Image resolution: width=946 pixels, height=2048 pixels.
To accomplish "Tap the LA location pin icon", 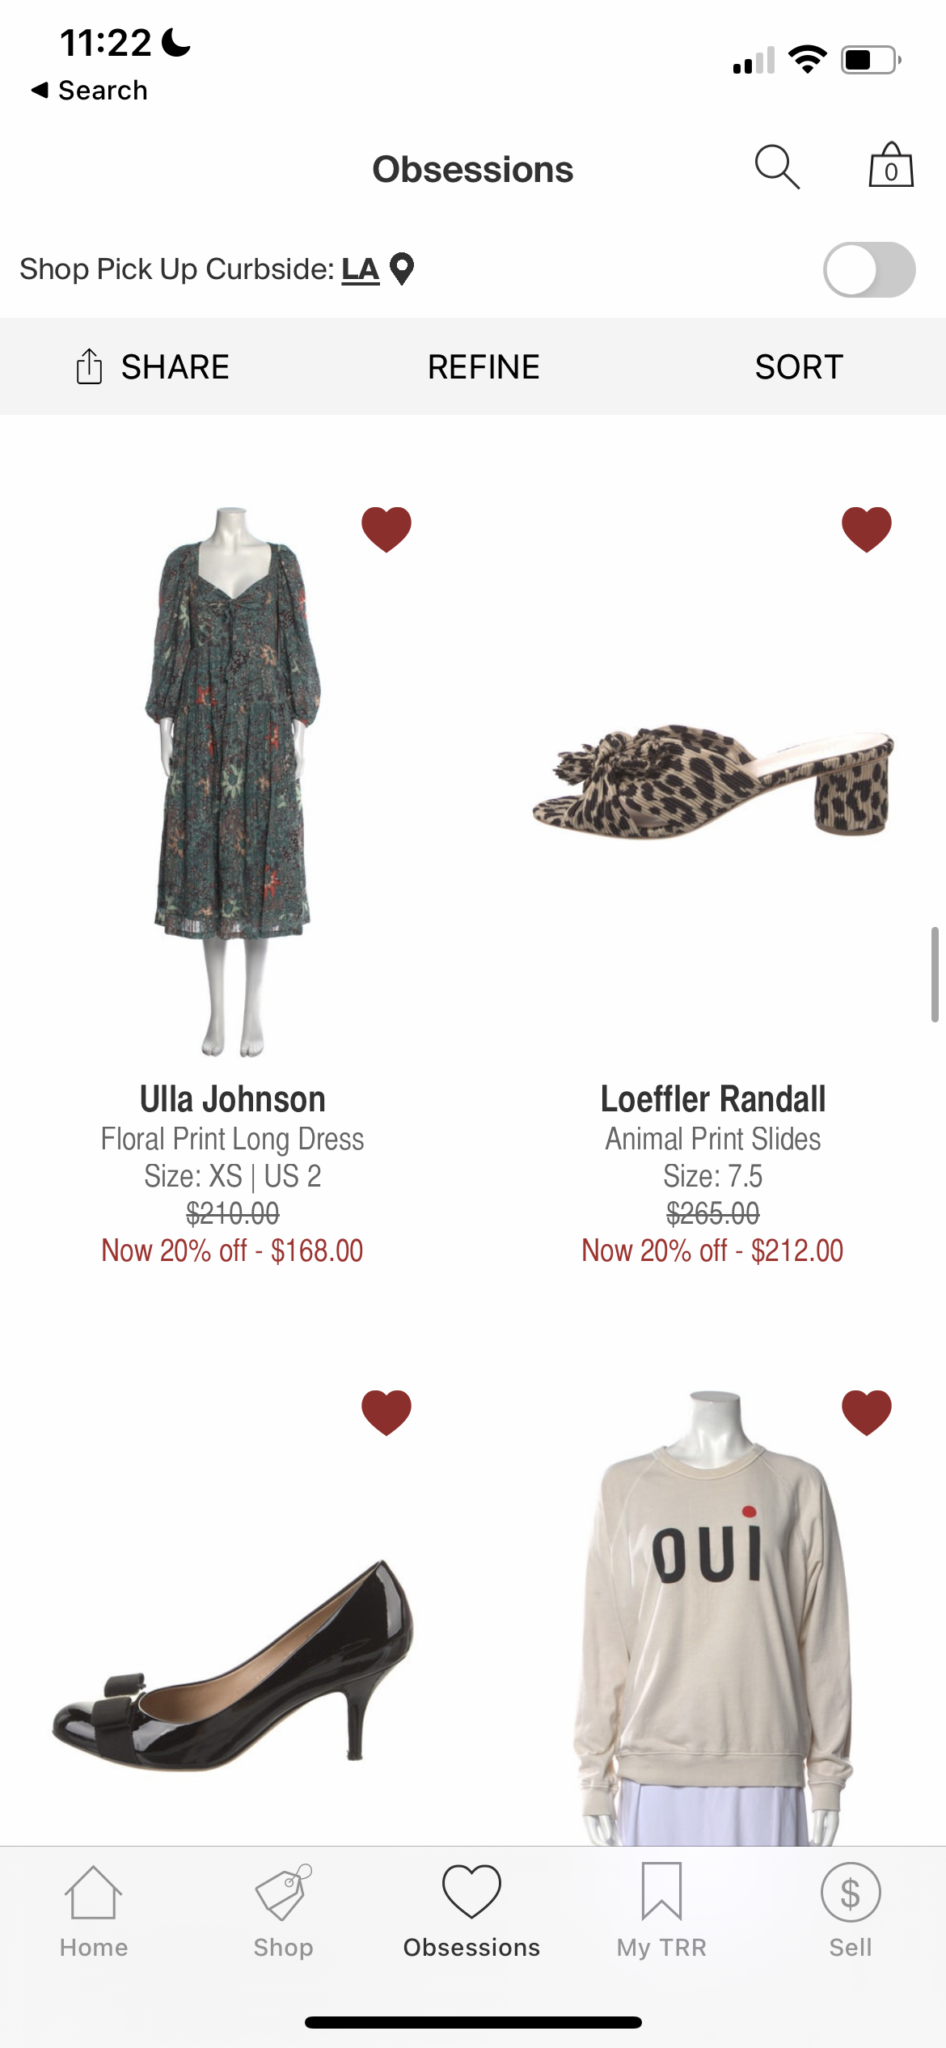I will [402, 269].
